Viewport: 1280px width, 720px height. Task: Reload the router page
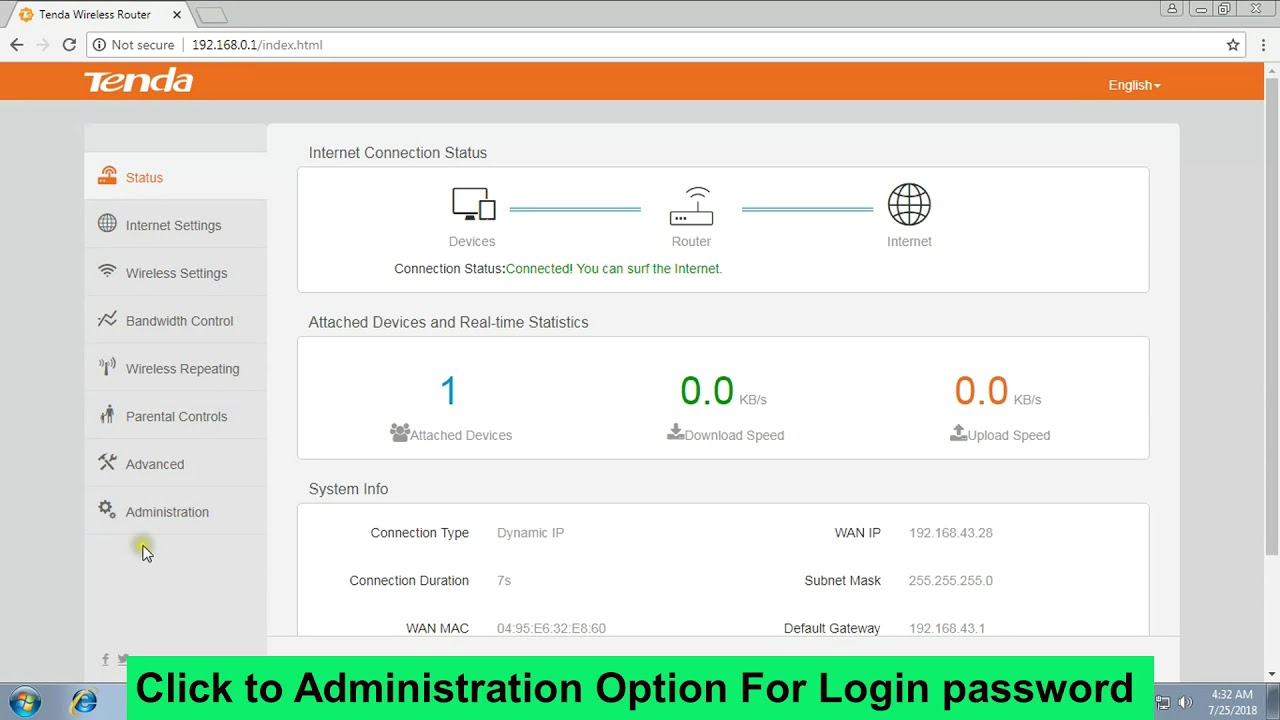(x=69, y=45)
